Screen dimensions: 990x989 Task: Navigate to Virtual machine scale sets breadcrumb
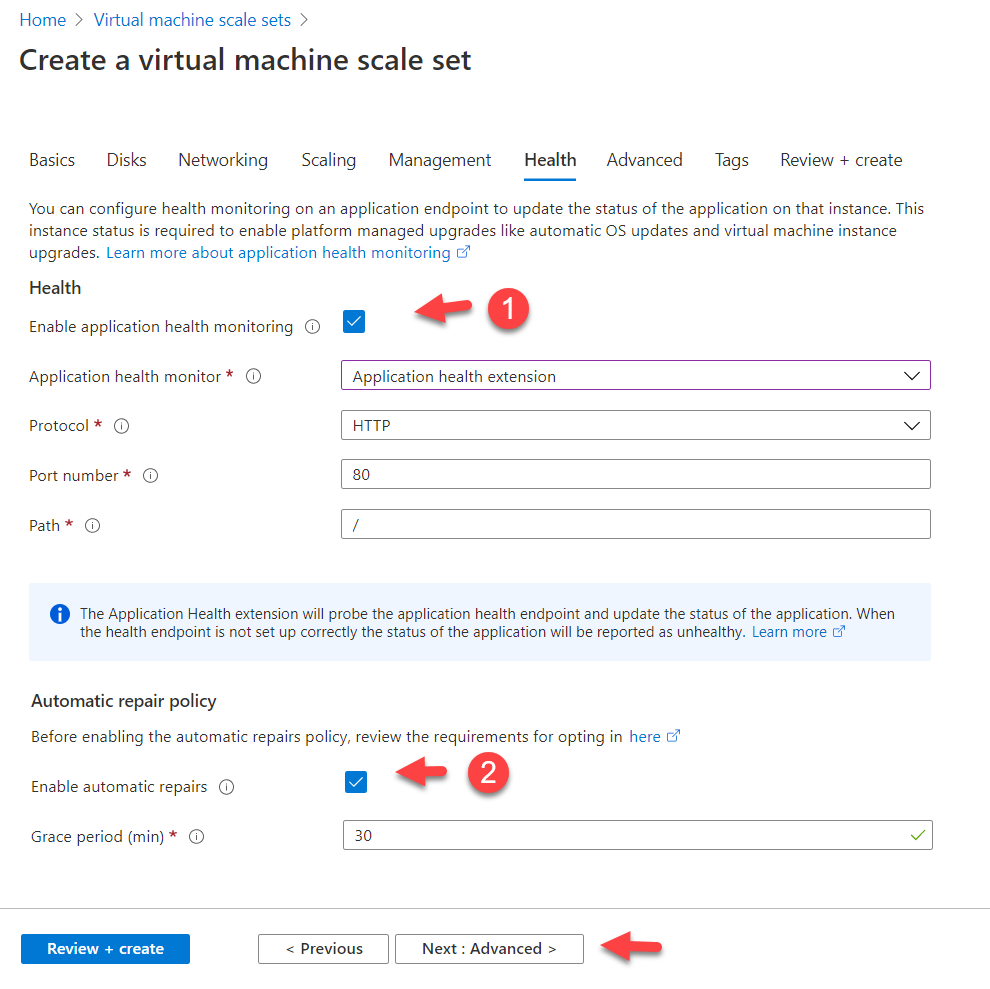click(x=192, y=20)
